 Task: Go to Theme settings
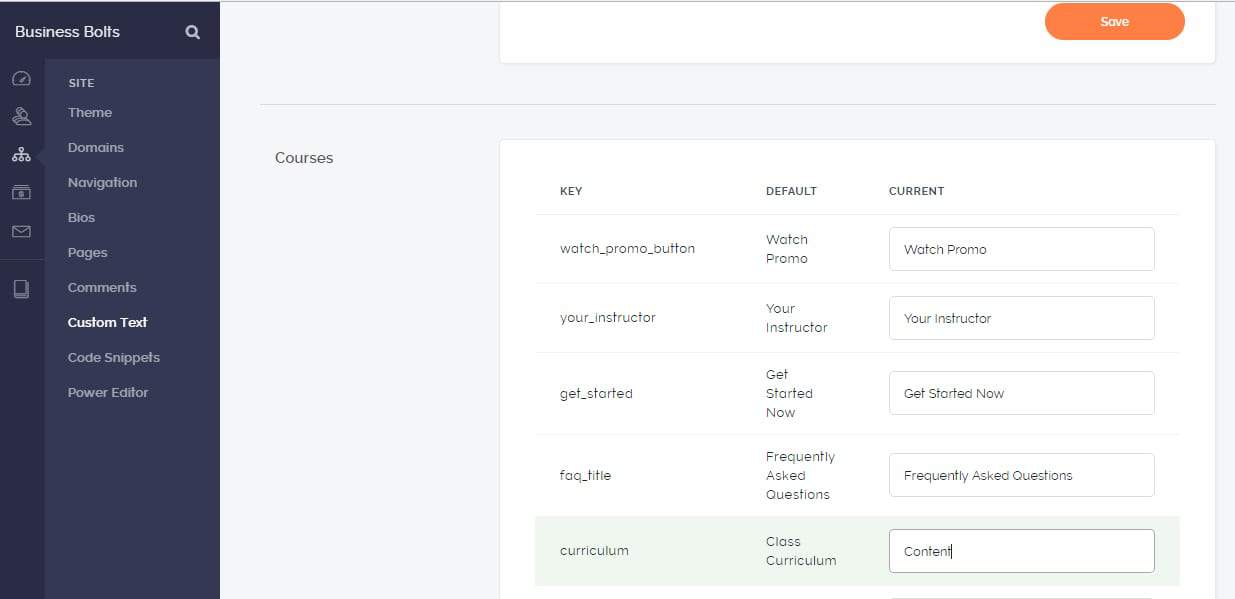90,113
